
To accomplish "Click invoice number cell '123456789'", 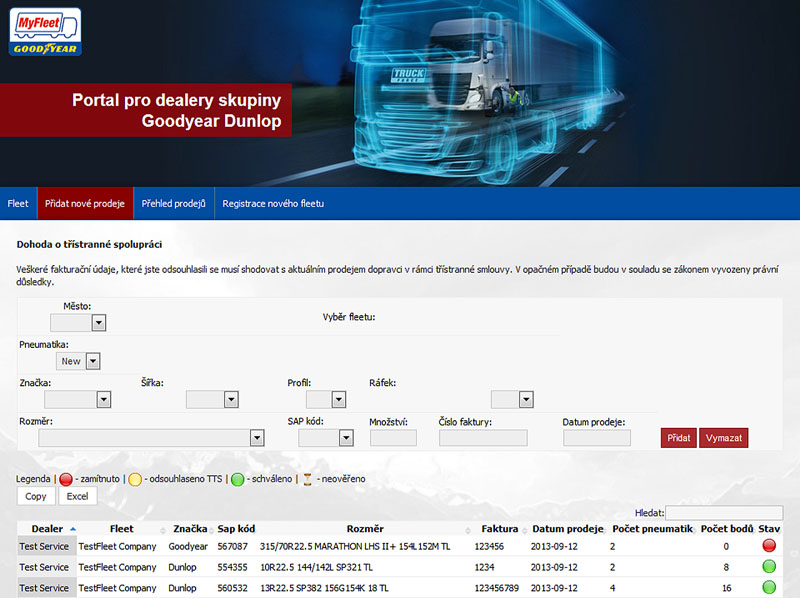I will 496,588.
